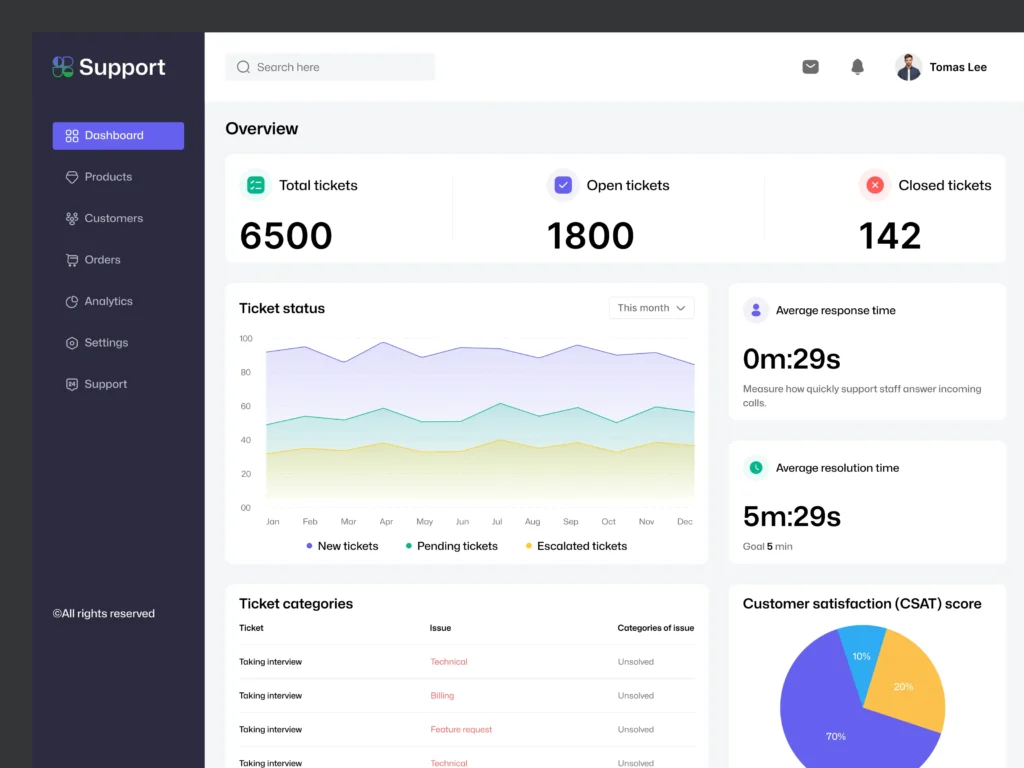
Task: Open the notifications bell icon
Action: 857,67
